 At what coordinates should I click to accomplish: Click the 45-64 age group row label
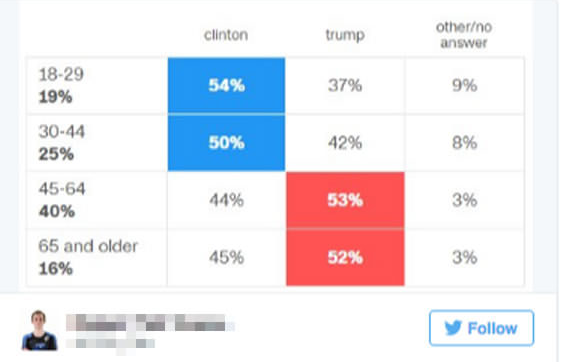coord(62,189)
